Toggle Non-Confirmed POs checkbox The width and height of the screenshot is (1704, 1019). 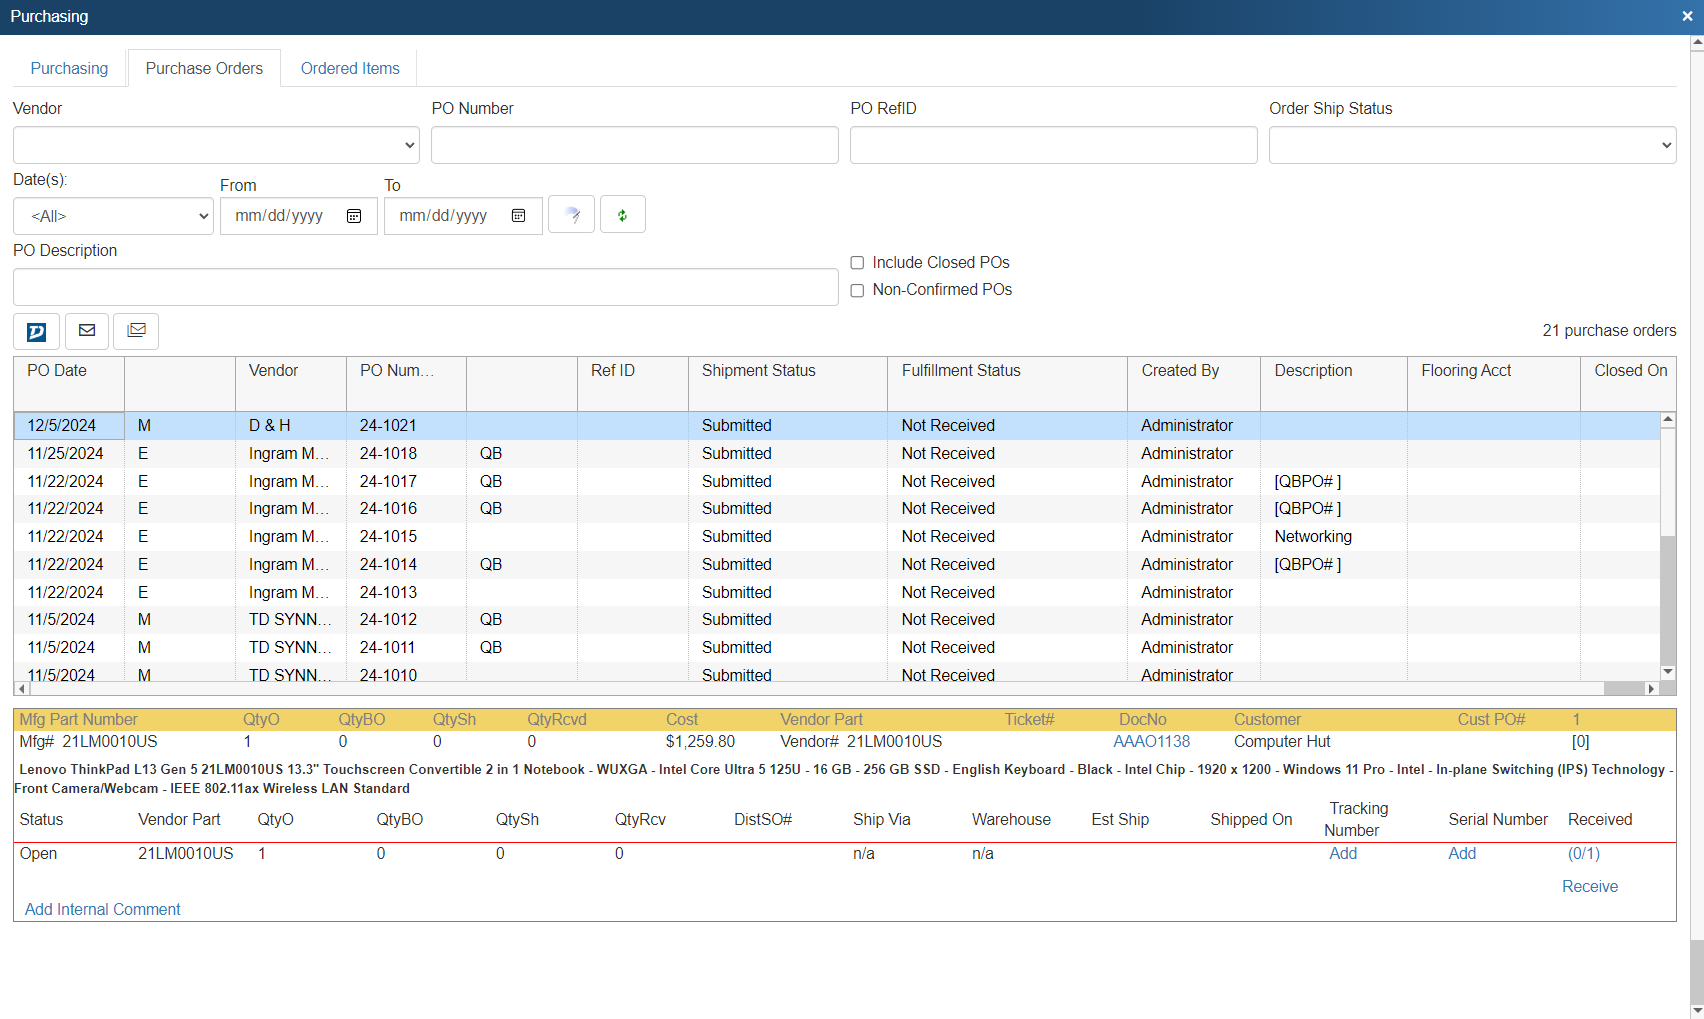(857, 290)
